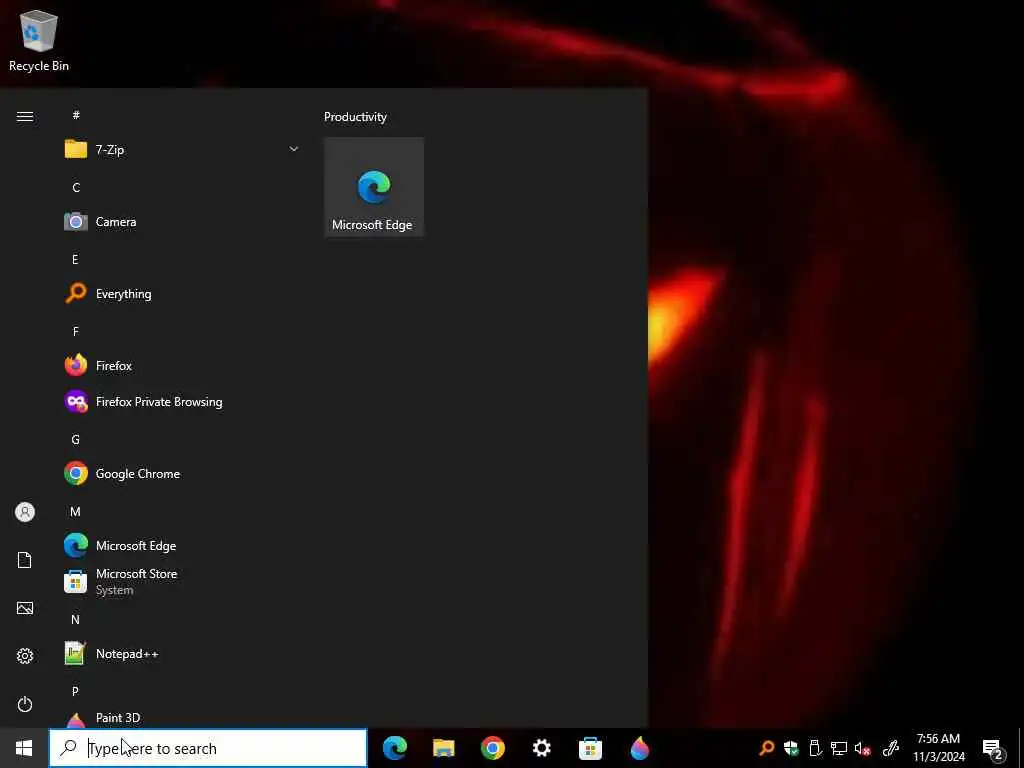1024x768 pixels.
Task: Launch Notepad++ from the app list
Action: tap(182, 653)
